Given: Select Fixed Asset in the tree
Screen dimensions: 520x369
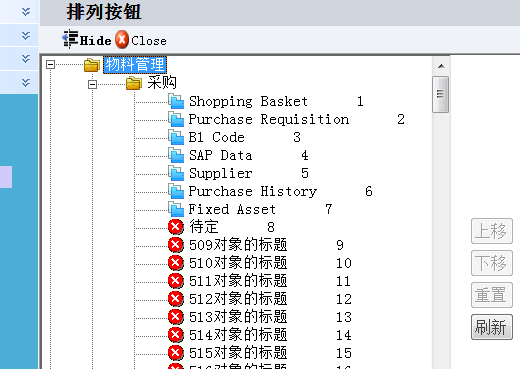Looking at the screenshot, I should tap(232, 209).
